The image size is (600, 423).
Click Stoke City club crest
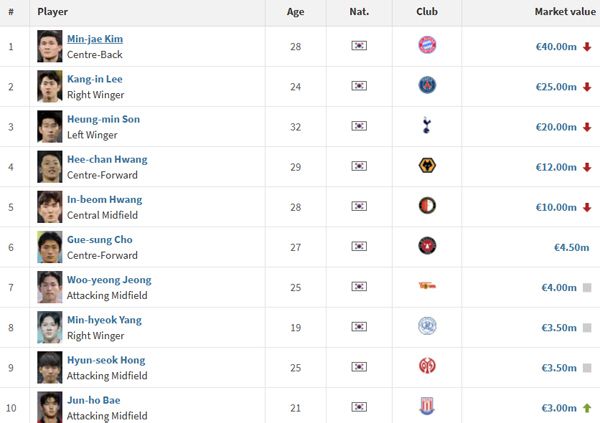[x=427, y=407]
